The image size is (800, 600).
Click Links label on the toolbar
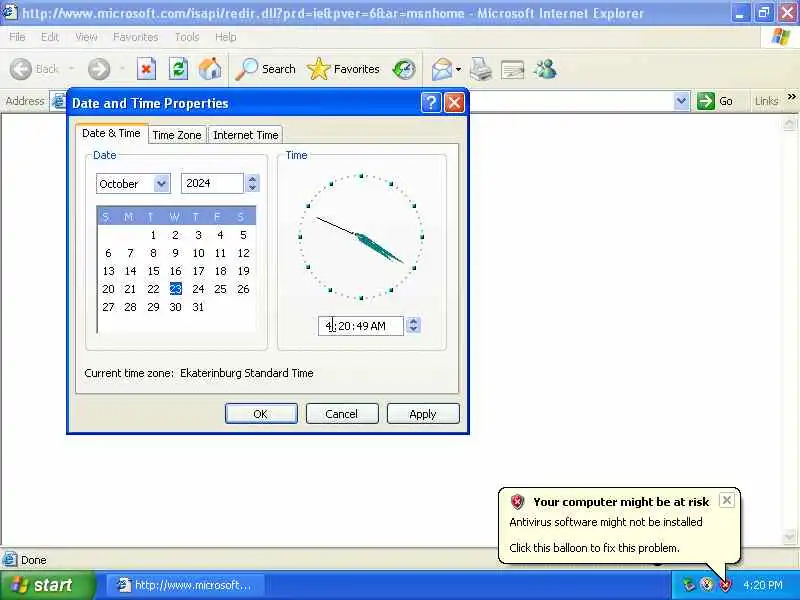(x=766, y=101)
